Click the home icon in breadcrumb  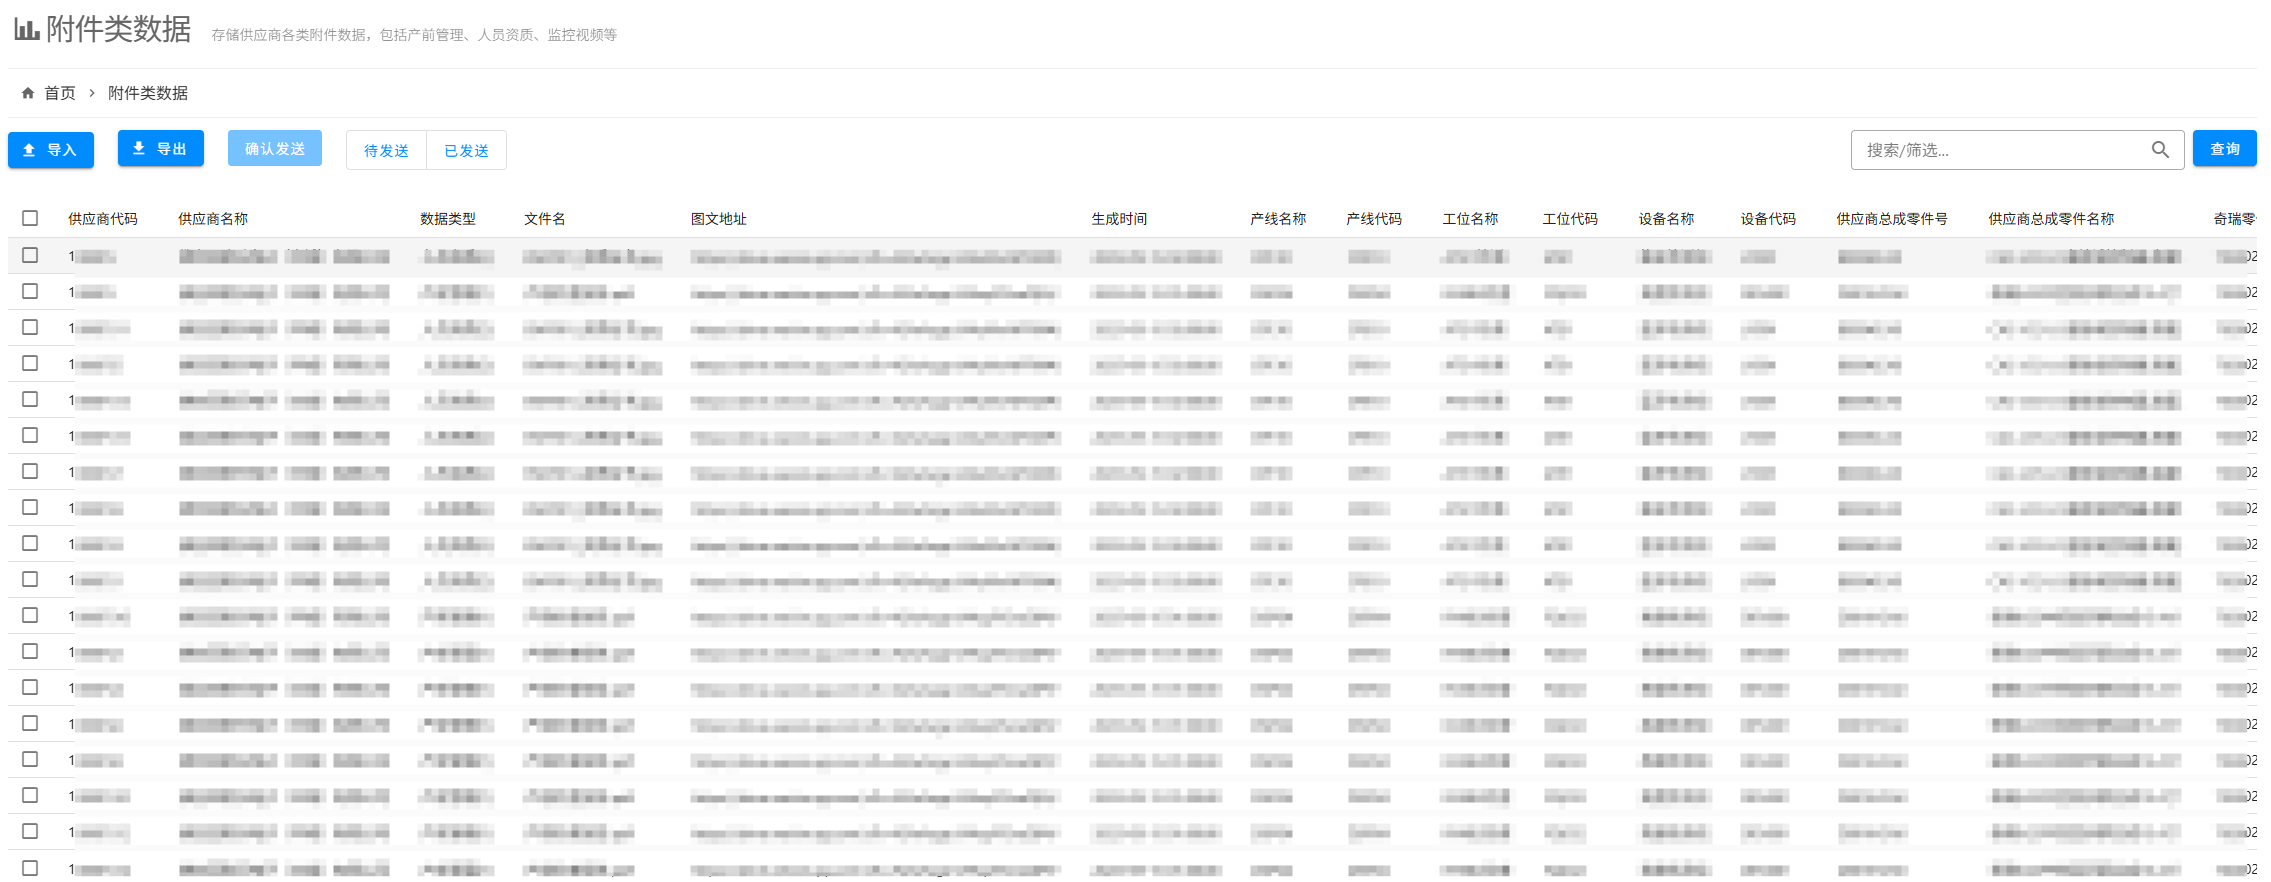28,93
